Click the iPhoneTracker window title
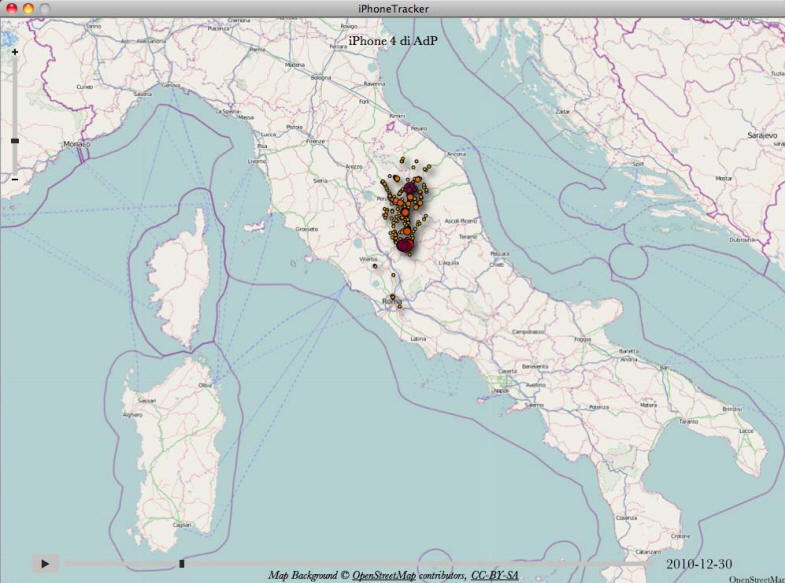The image size is (785, 583). pyautogui.click(x=393, y=9)
